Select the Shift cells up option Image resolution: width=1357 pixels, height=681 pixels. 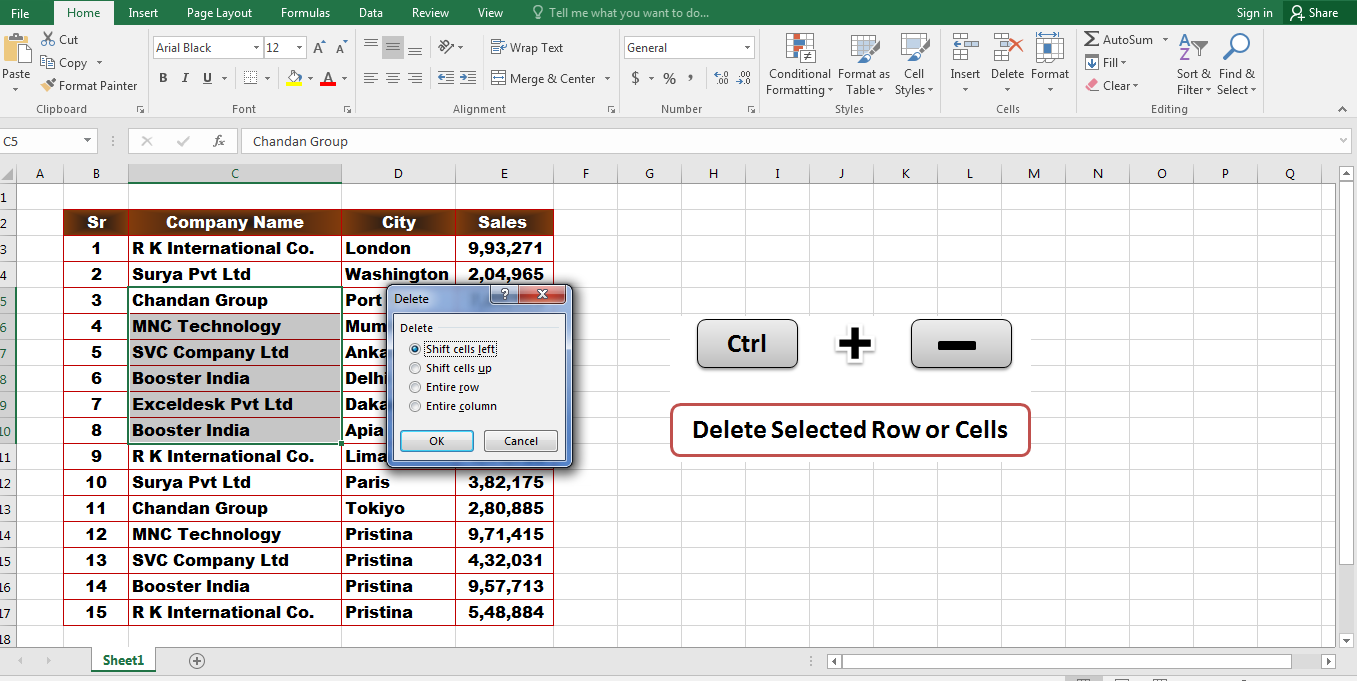[414, 368]
